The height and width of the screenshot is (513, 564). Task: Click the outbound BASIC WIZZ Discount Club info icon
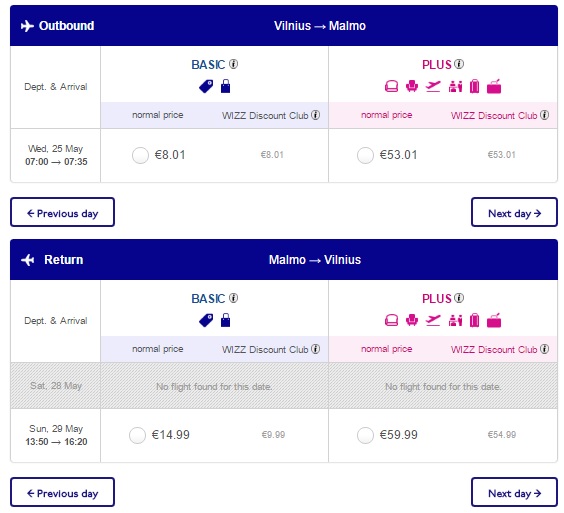coord(315,115)
